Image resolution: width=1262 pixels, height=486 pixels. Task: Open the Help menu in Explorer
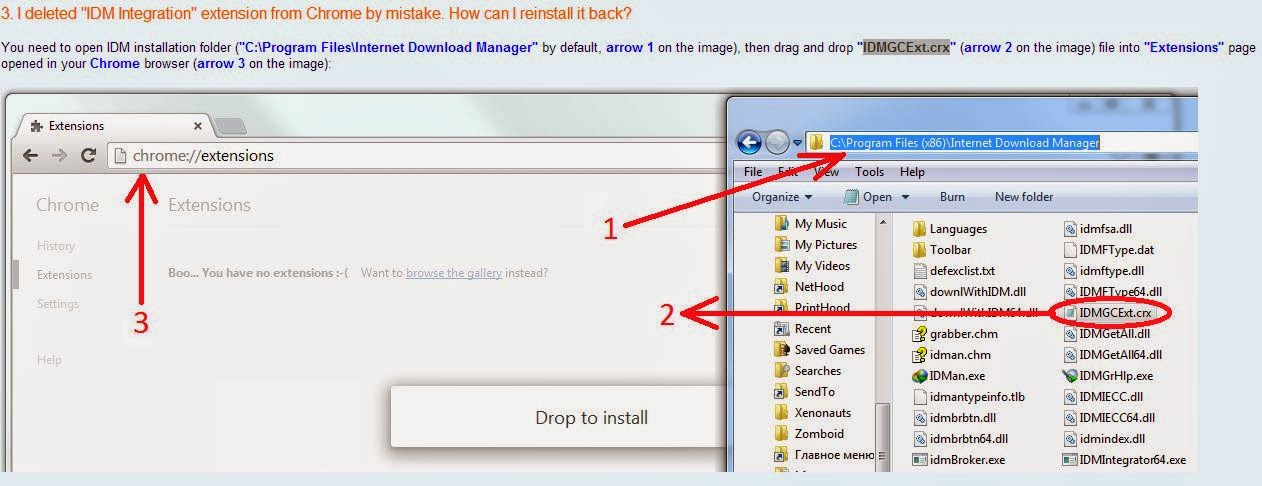point(912,172)
